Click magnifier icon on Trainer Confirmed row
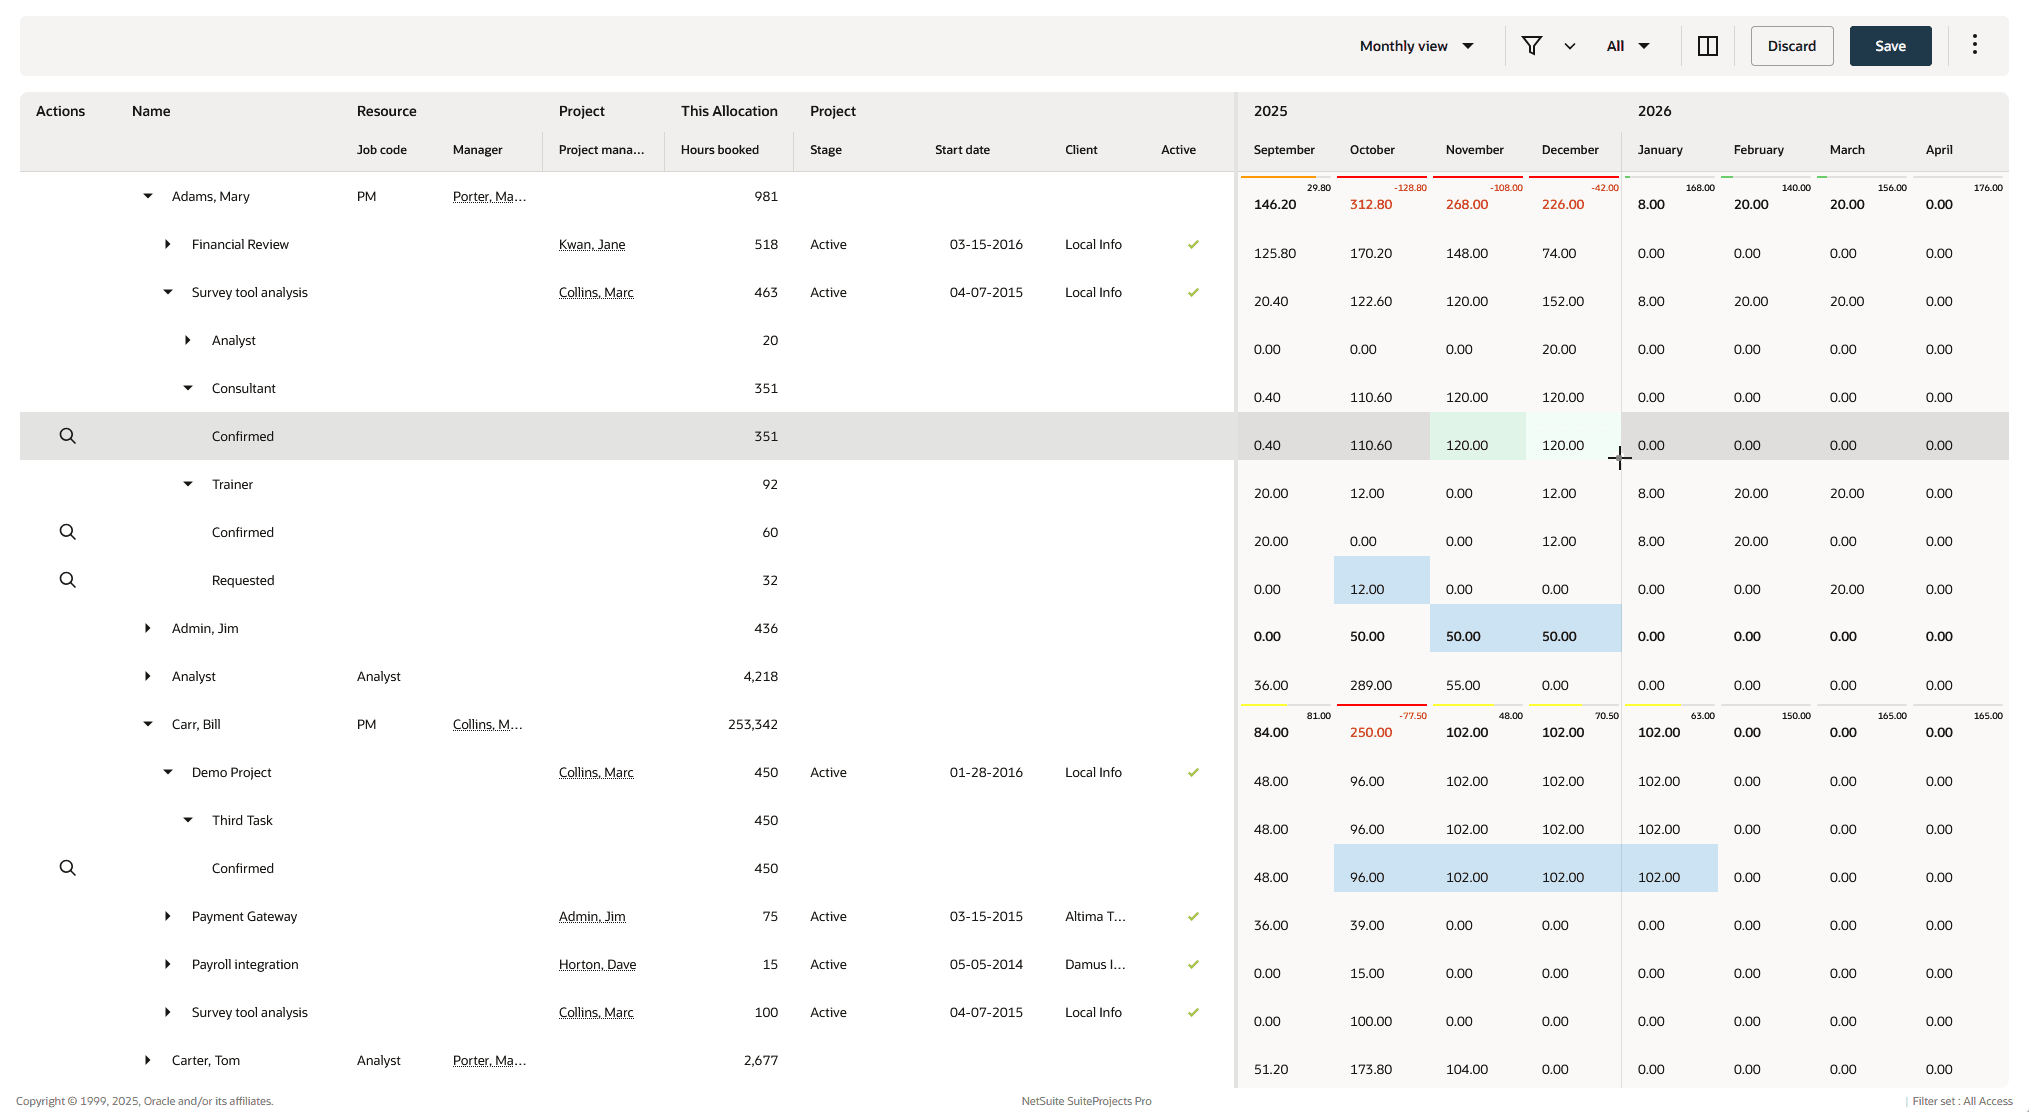This screenshot has height=1112, width=2029. [67, 532]
